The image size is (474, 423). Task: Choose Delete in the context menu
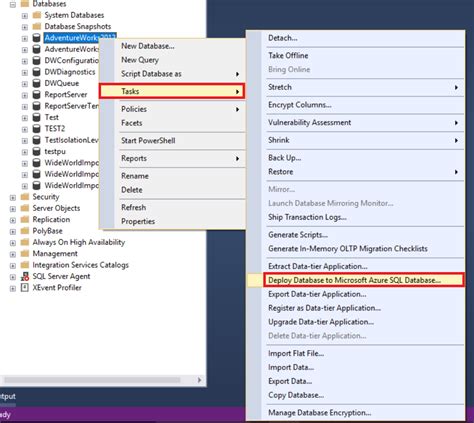click(172, 190)
